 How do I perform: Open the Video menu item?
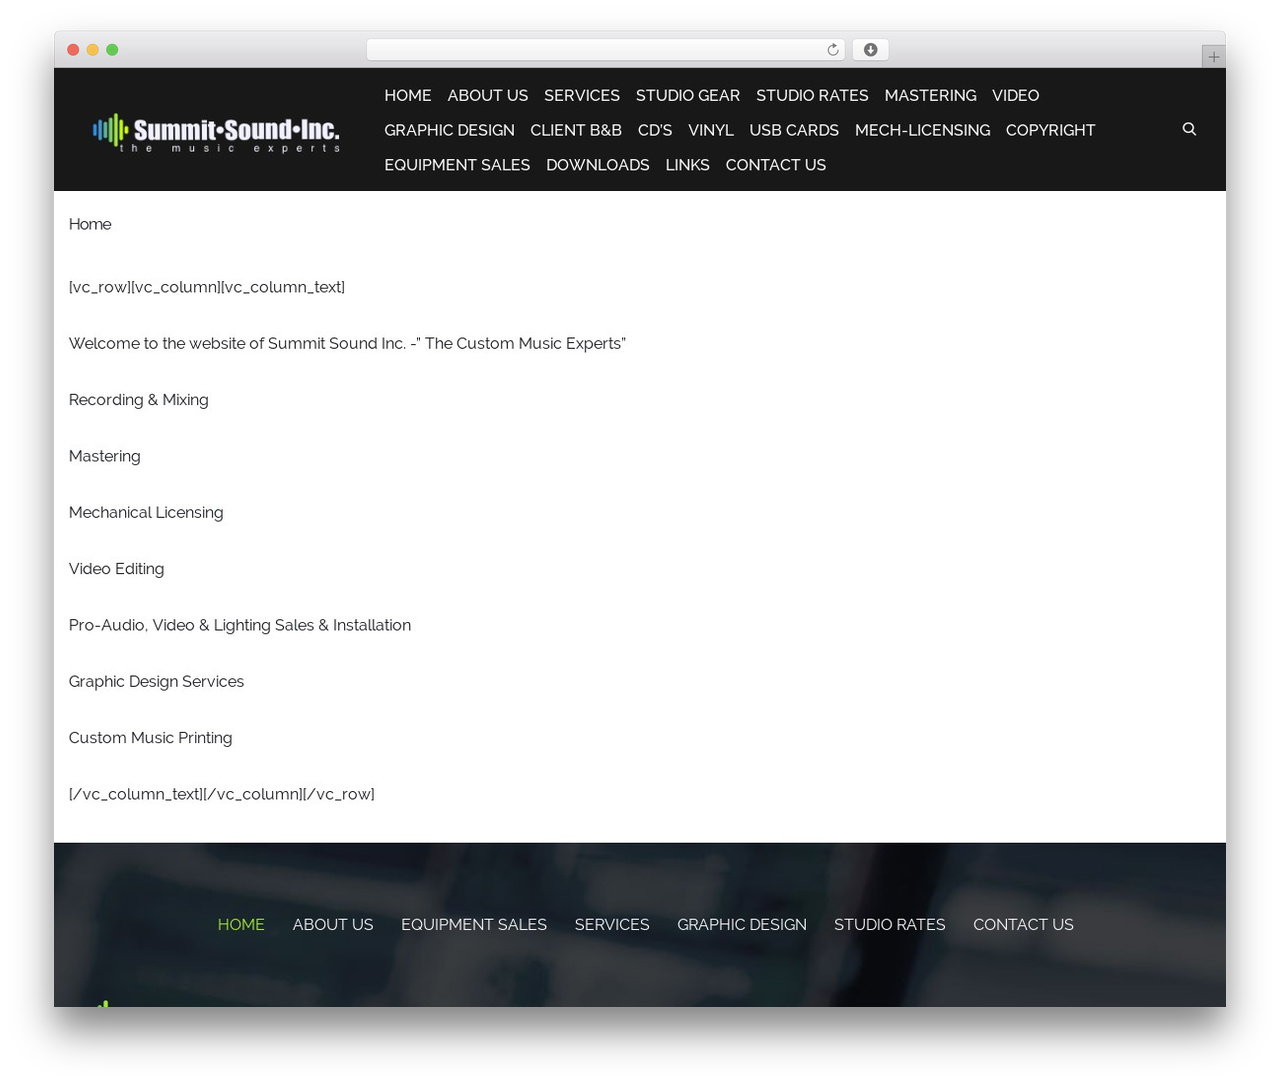click(x=1015, y=95)
